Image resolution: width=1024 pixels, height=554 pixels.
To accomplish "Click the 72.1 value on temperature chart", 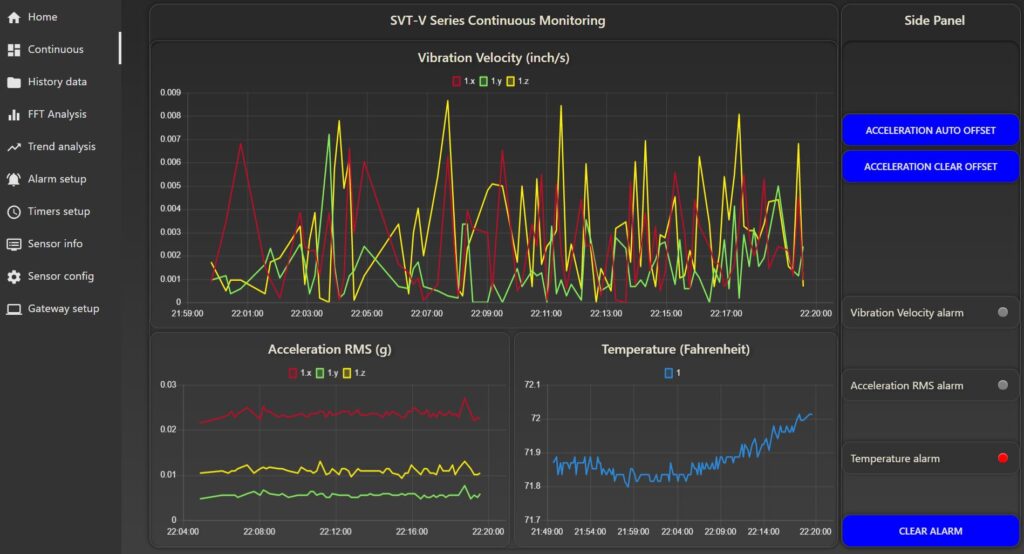I will tap(532, 385).
